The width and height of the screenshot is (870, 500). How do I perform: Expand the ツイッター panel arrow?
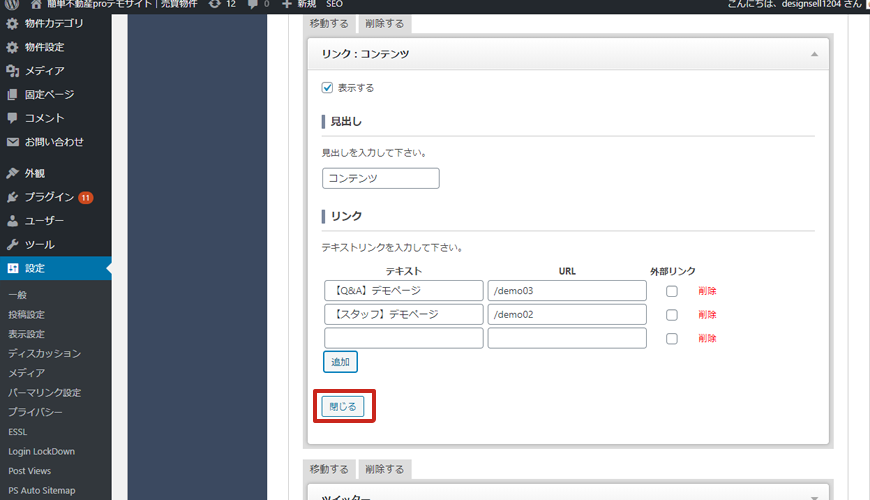(x=814, y=496)
